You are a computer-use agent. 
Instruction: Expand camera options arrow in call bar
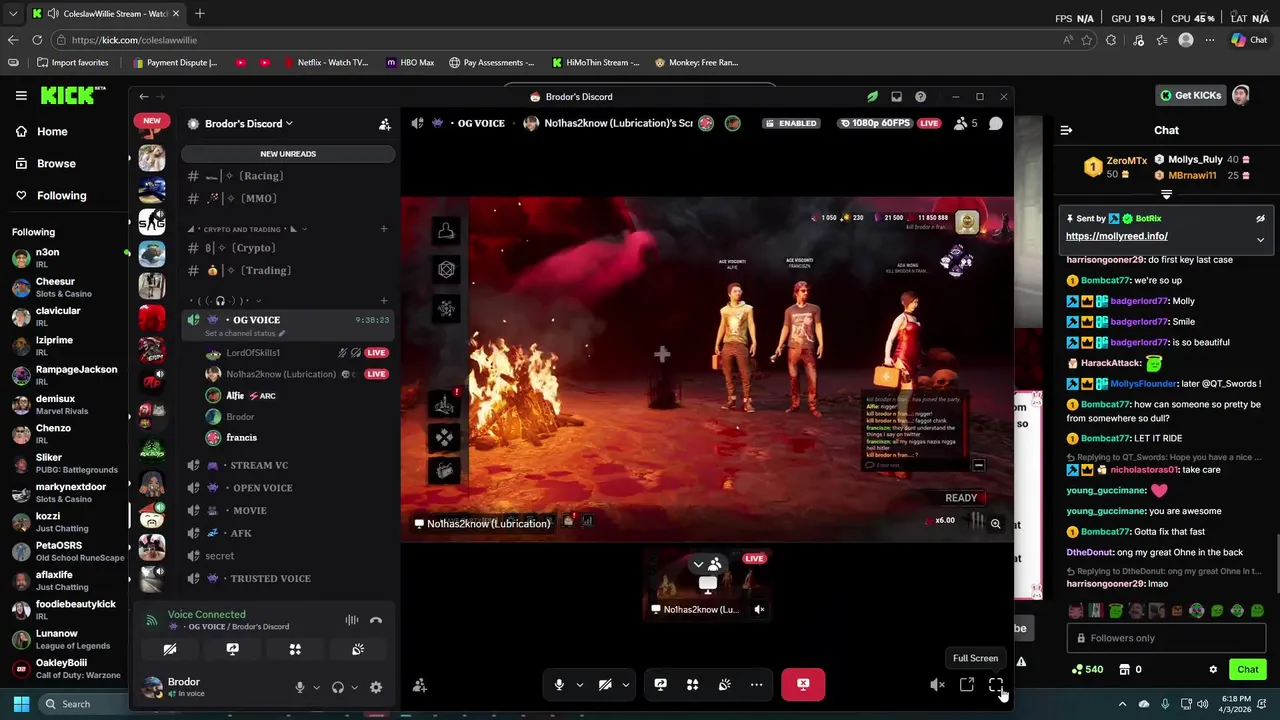625,685
